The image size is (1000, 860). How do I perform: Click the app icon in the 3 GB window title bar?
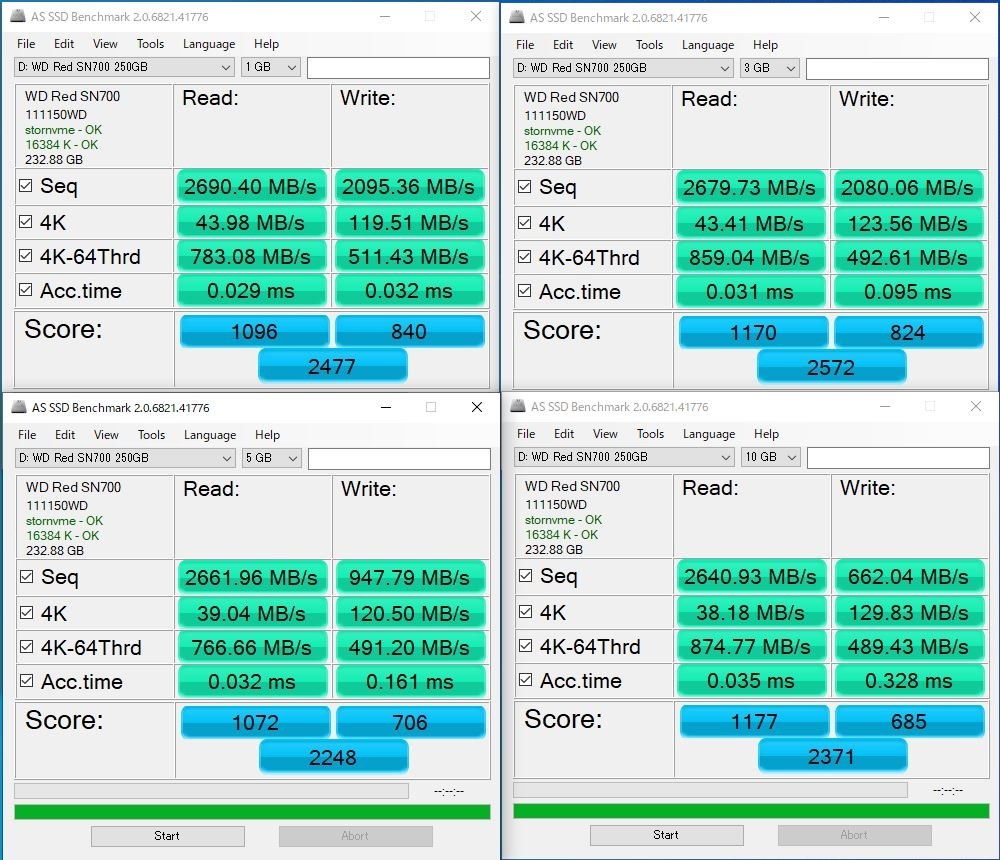(517, 17)
